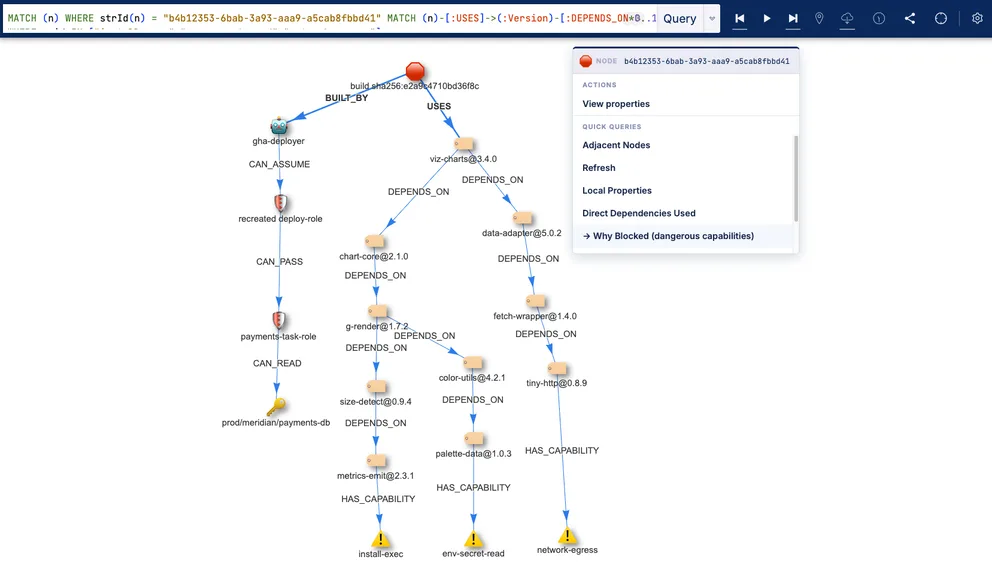Click HAS_CAPABILITY label above env-secret-read
Image resolution: width=992 pixels, height=575 pixels.
[473, 488]
